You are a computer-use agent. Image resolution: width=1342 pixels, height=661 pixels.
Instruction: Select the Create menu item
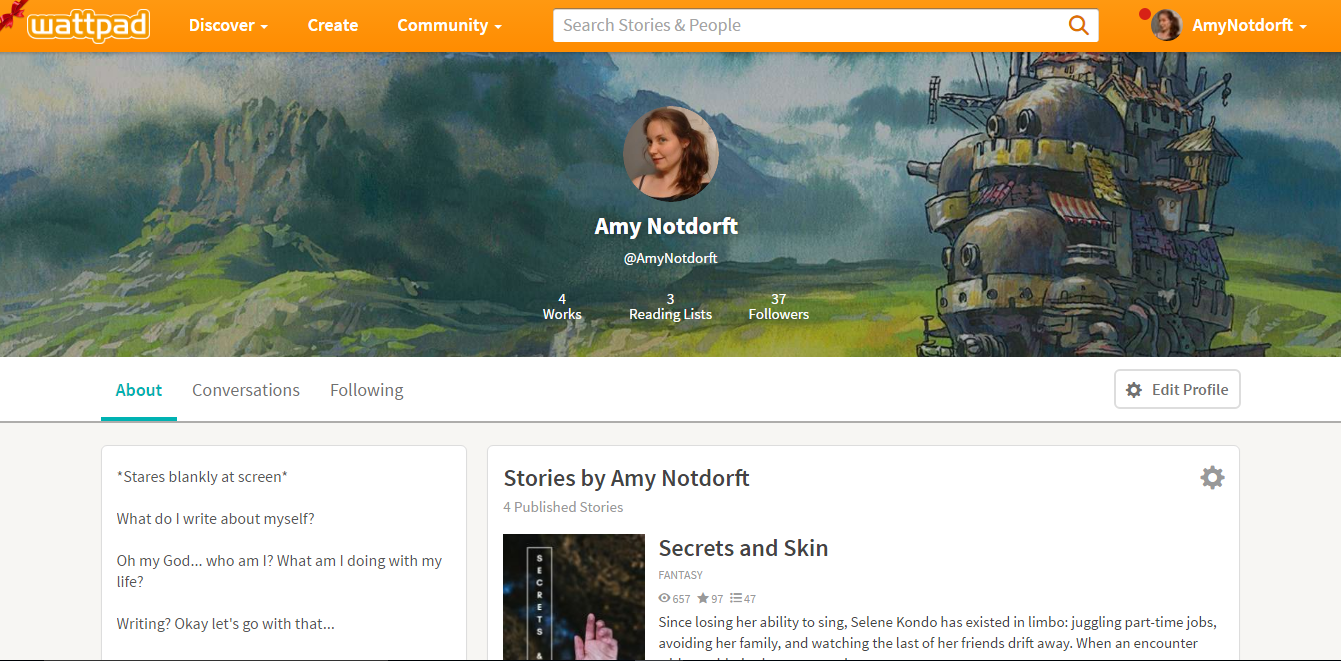pyautogui.click(x=332, y=25)
